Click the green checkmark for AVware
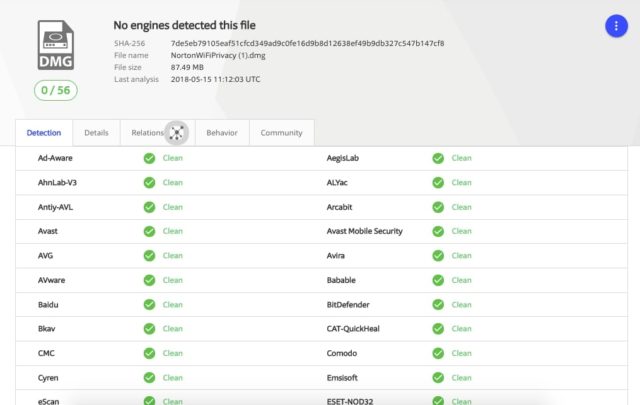 pos(149,280)
